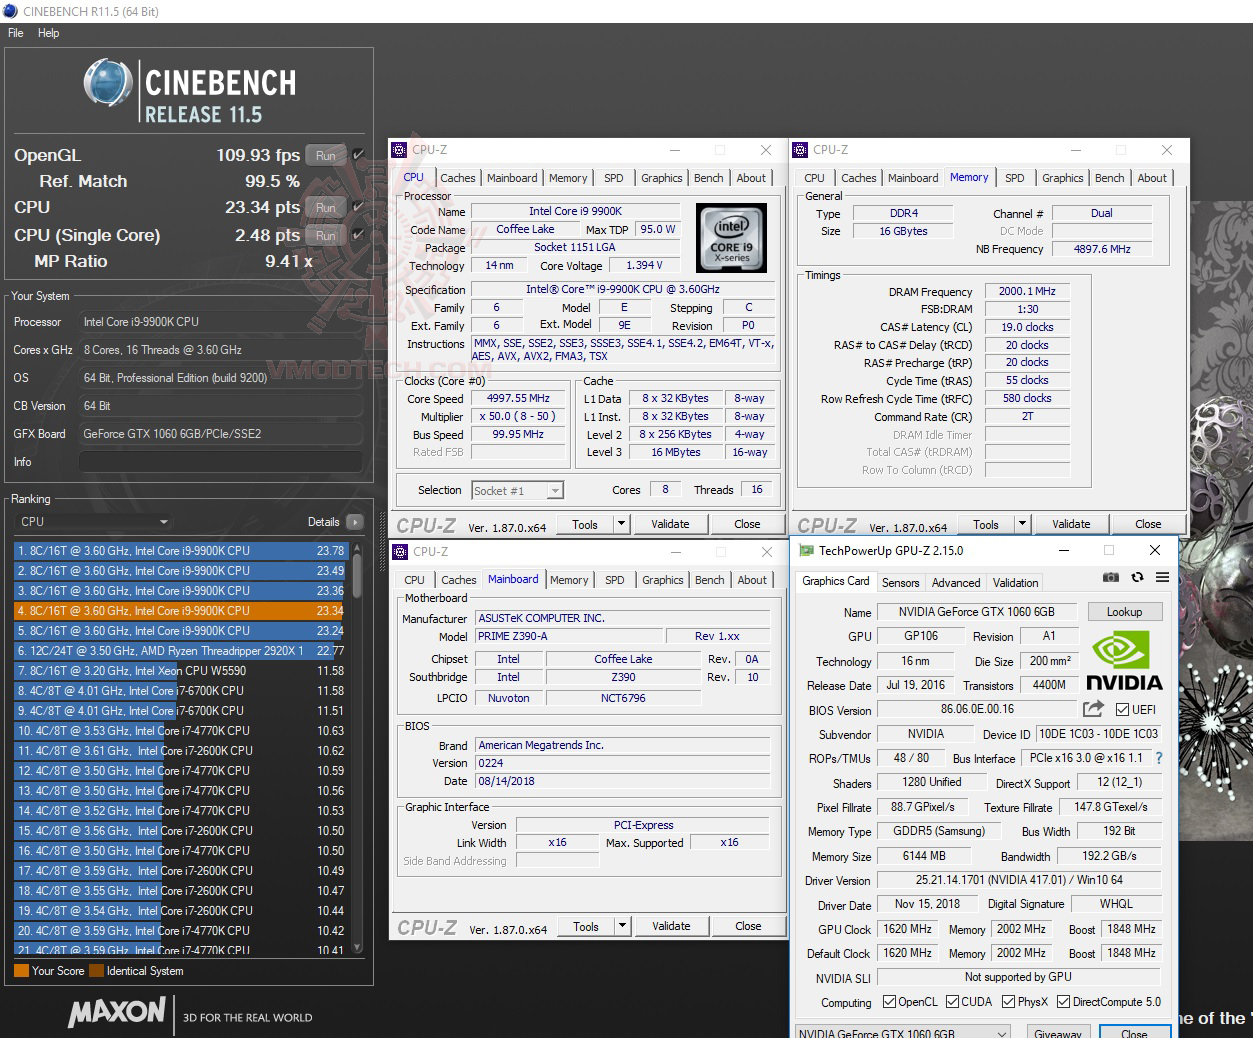Open the SPD tab in CPU-Z
This screenshot has height=1038, width=1253.
[613, 177]
